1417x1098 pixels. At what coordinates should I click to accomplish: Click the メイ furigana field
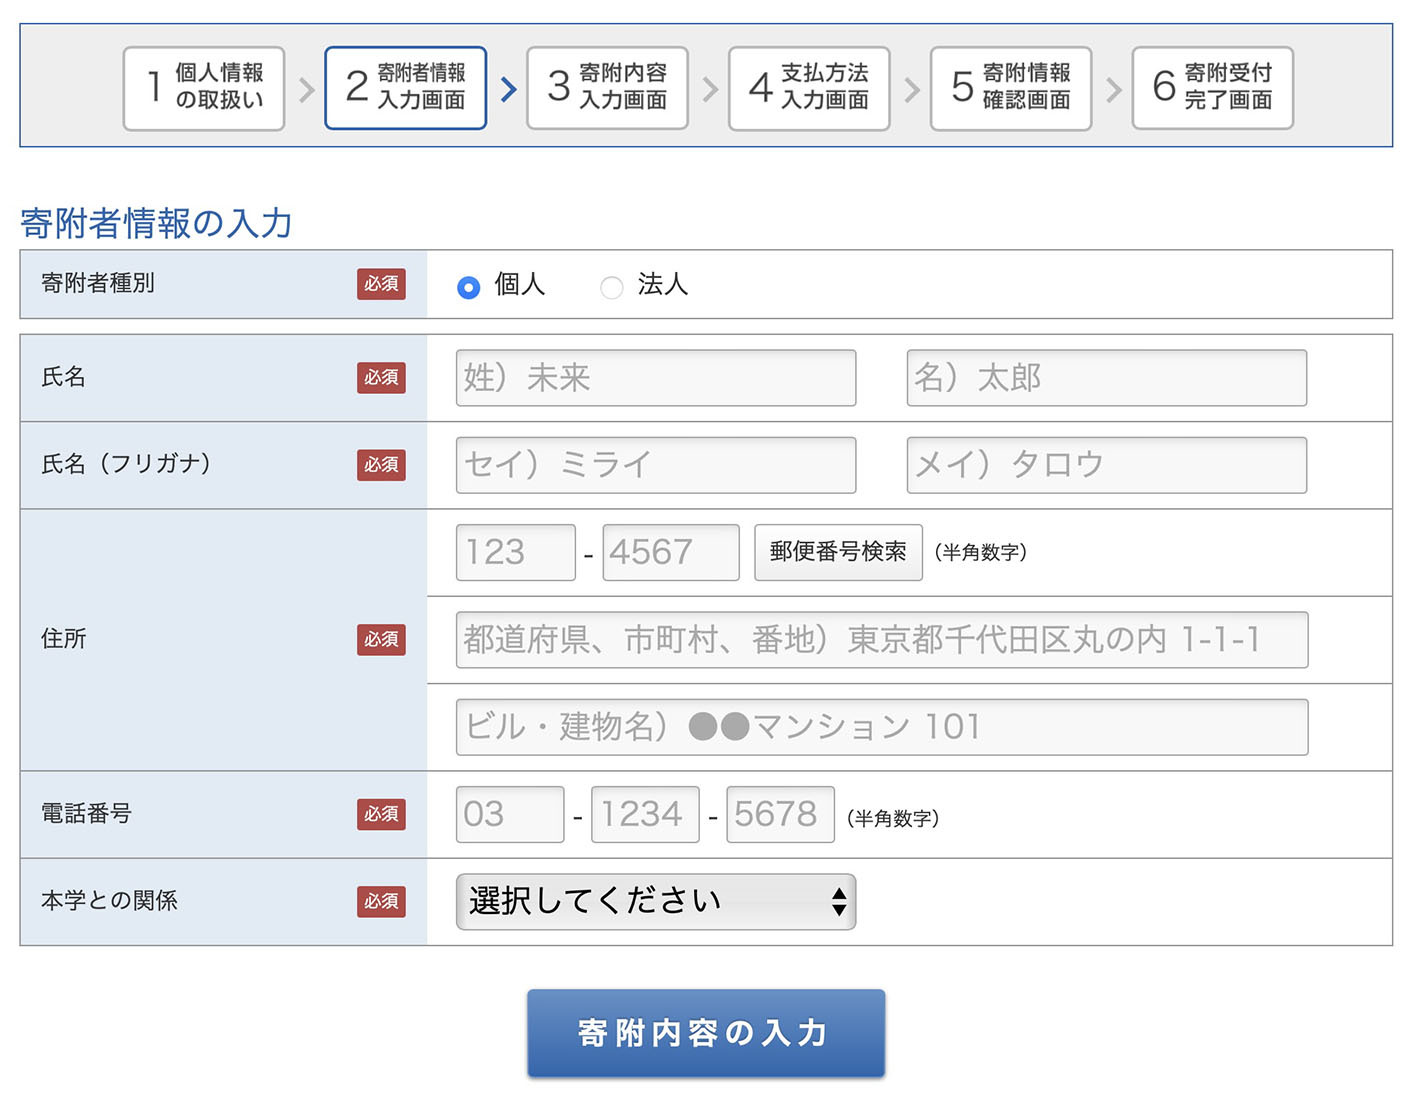(x=1106, y=465)
